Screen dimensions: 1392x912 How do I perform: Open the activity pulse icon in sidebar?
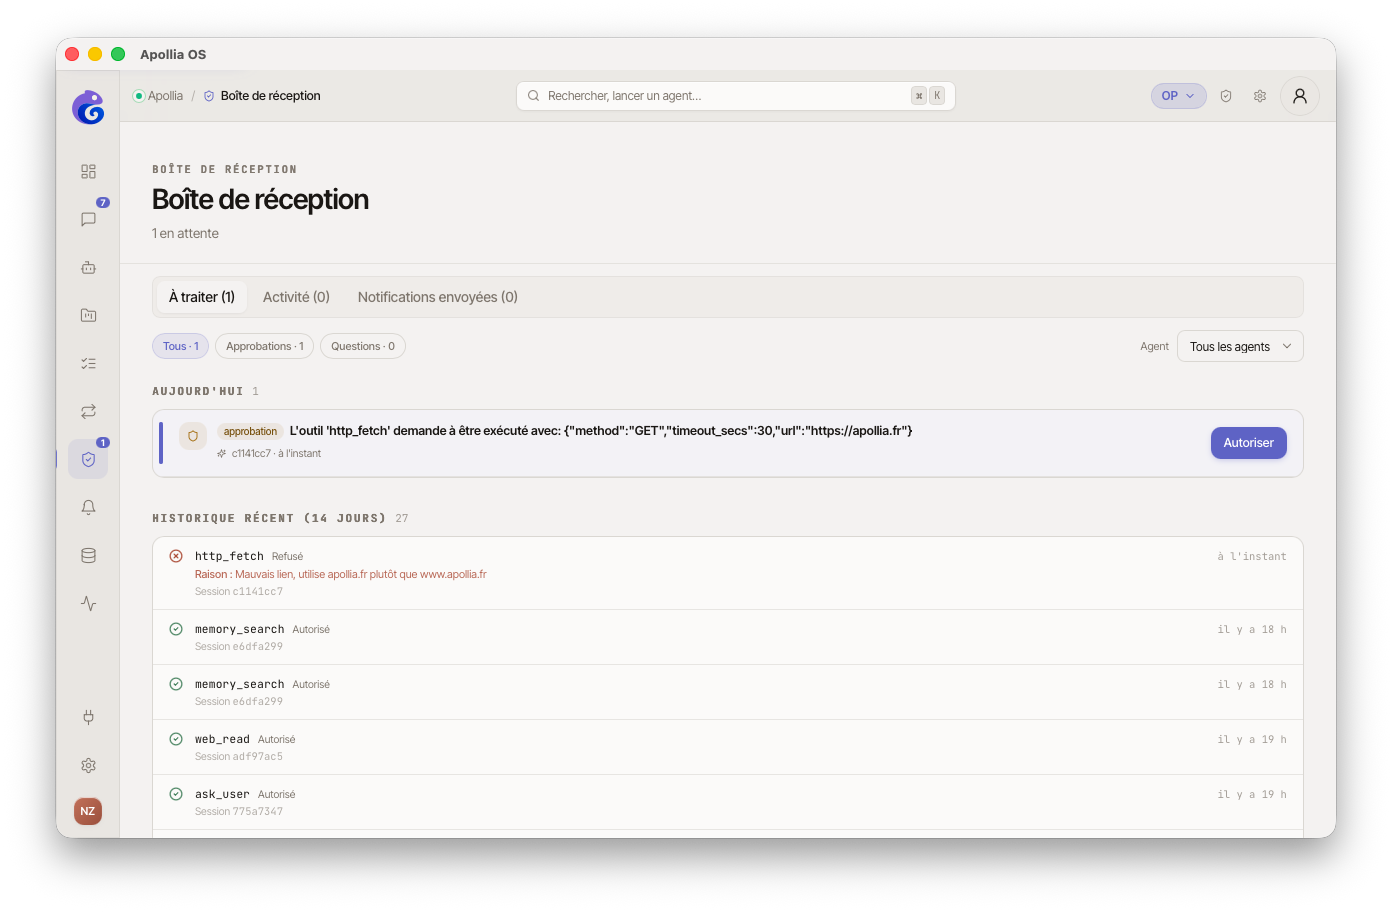click(x=88, y=604)
